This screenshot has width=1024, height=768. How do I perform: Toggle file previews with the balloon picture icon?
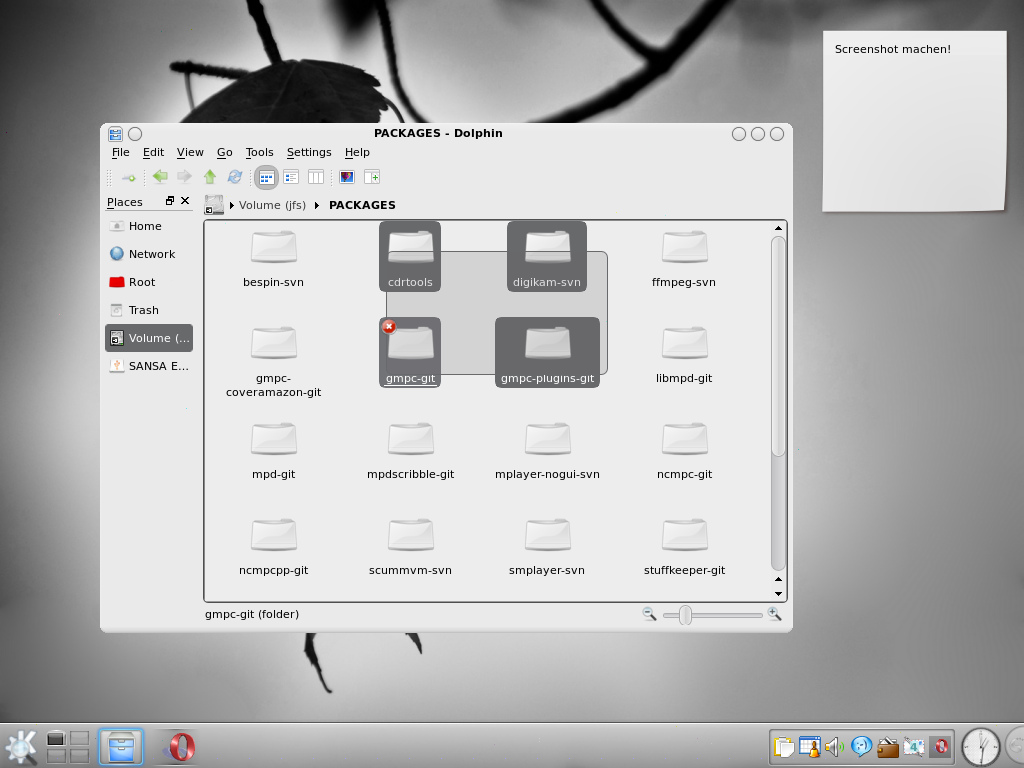tap(347, 177)
